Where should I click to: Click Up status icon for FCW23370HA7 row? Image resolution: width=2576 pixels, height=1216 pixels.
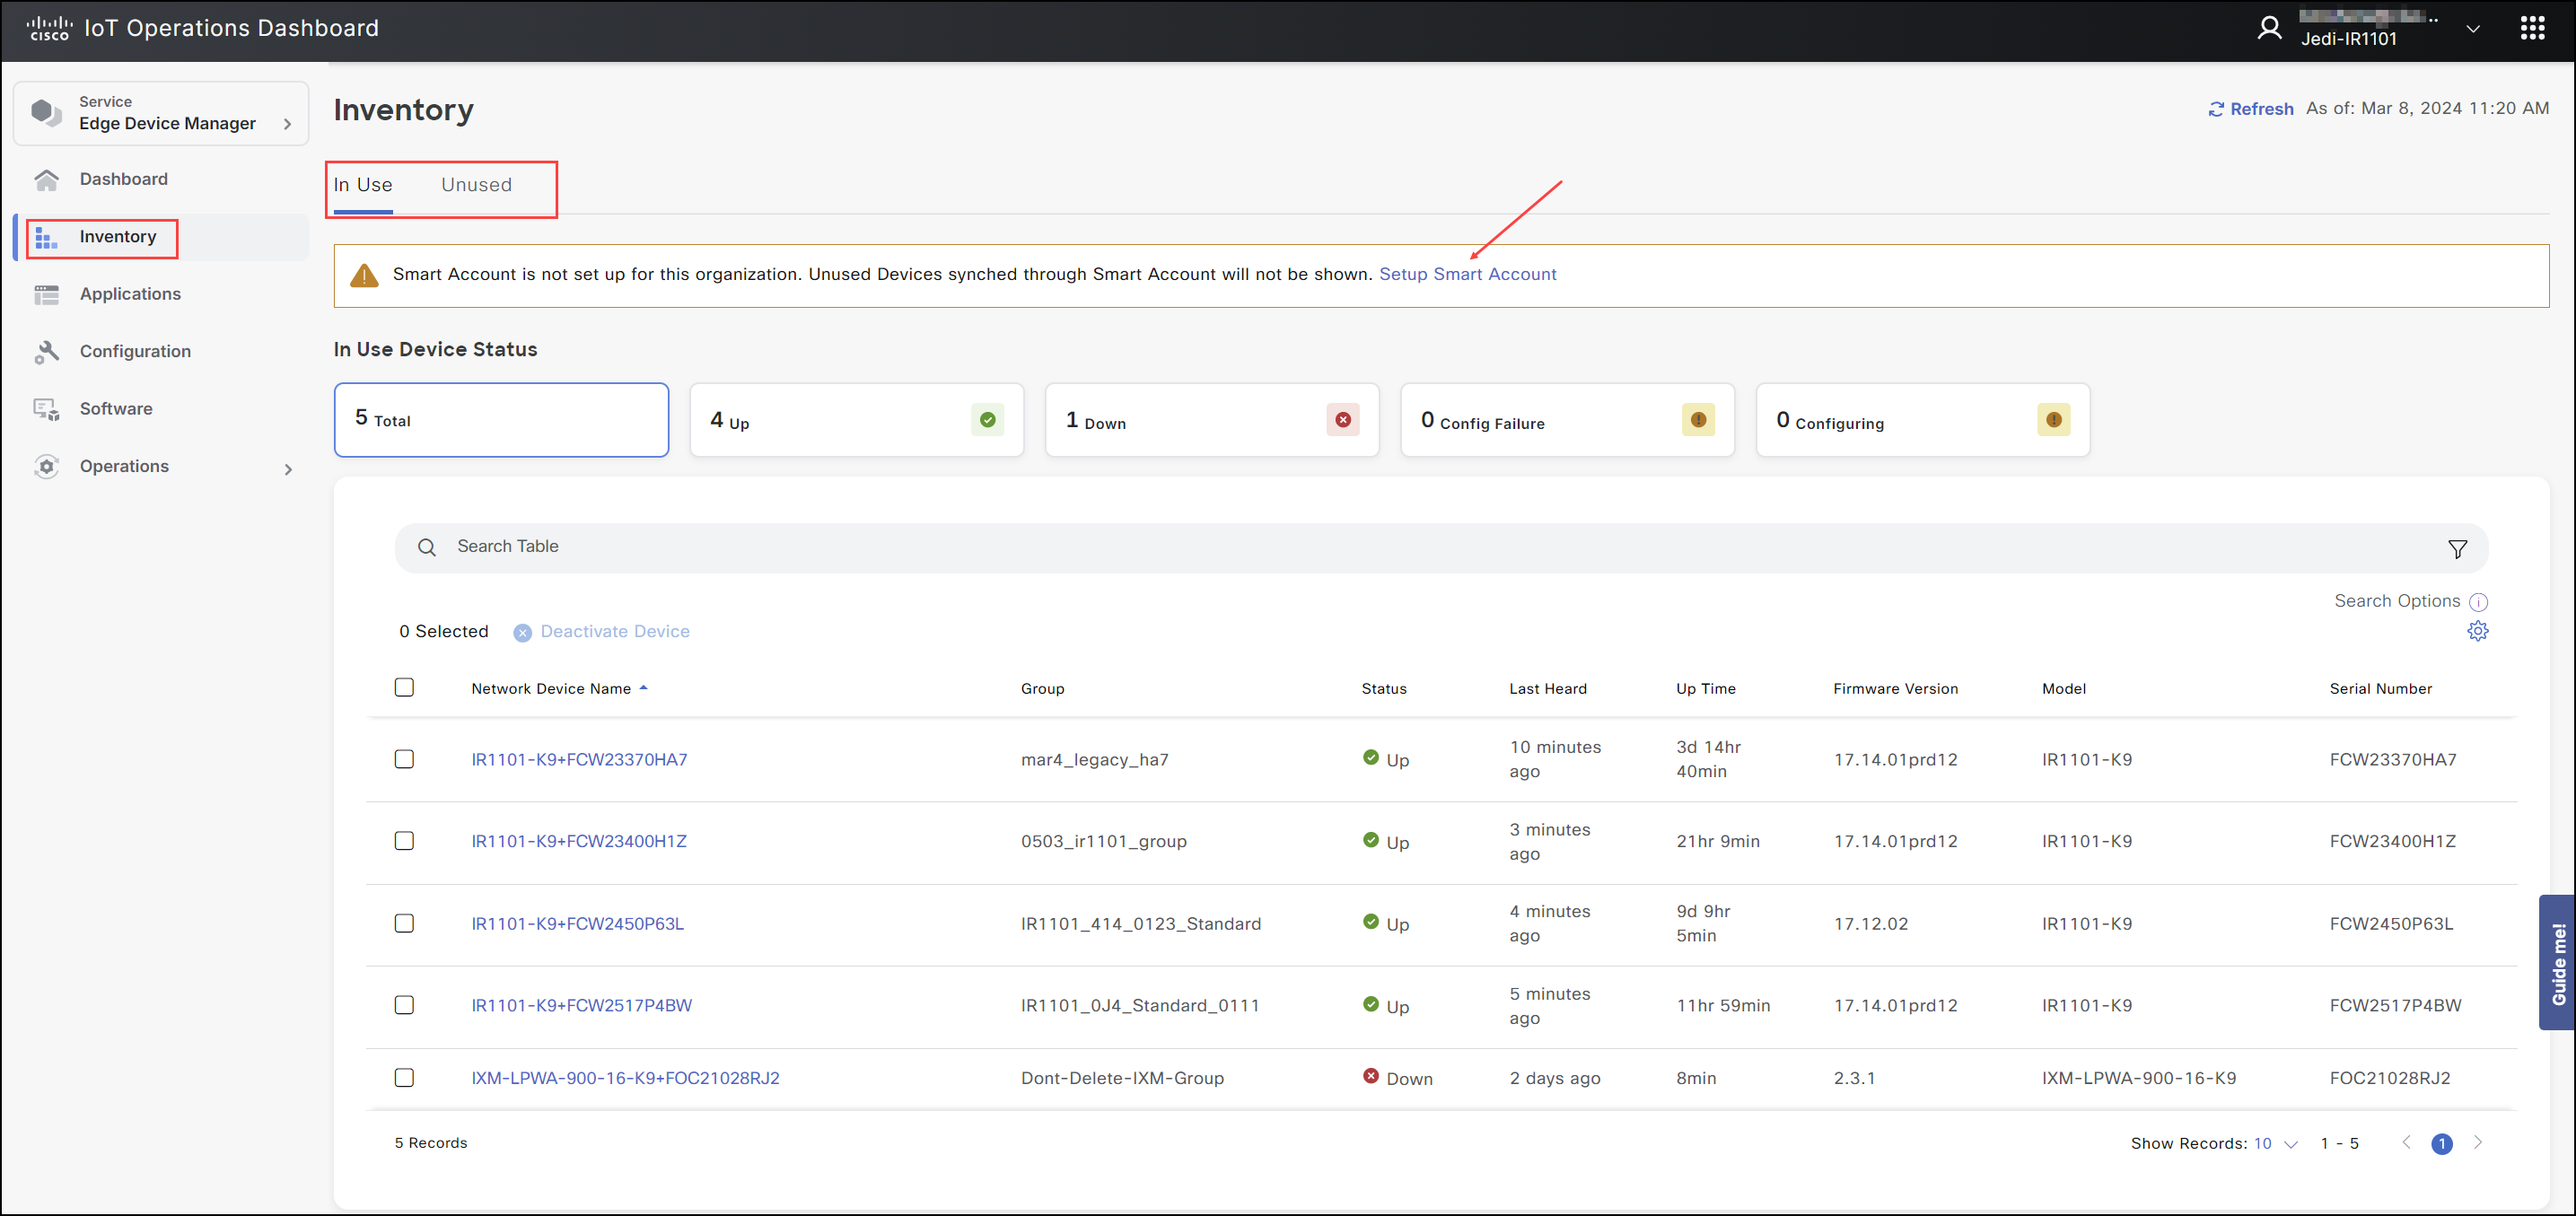point(1370,758)
